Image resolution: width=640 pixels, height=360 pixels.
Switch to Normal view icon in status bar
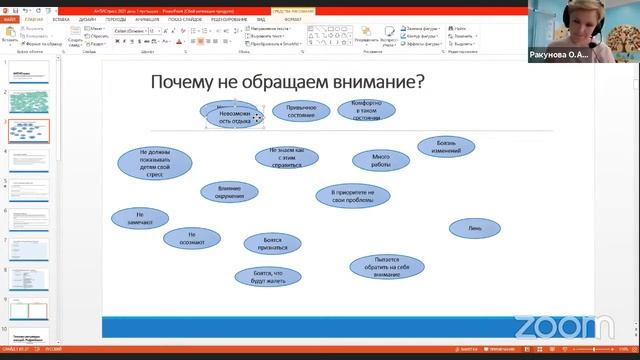[x=527, y=349]
